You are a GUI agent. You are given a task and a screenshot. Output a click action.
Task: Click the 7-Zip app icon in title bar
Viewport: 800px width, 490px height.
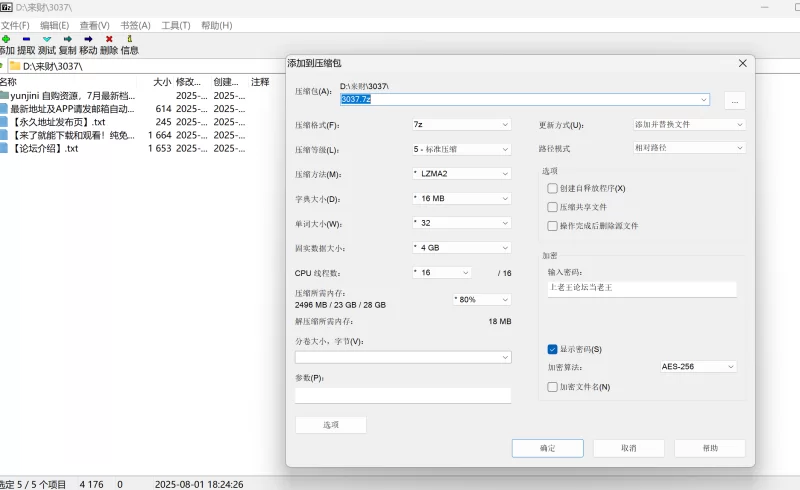(6, 7)
